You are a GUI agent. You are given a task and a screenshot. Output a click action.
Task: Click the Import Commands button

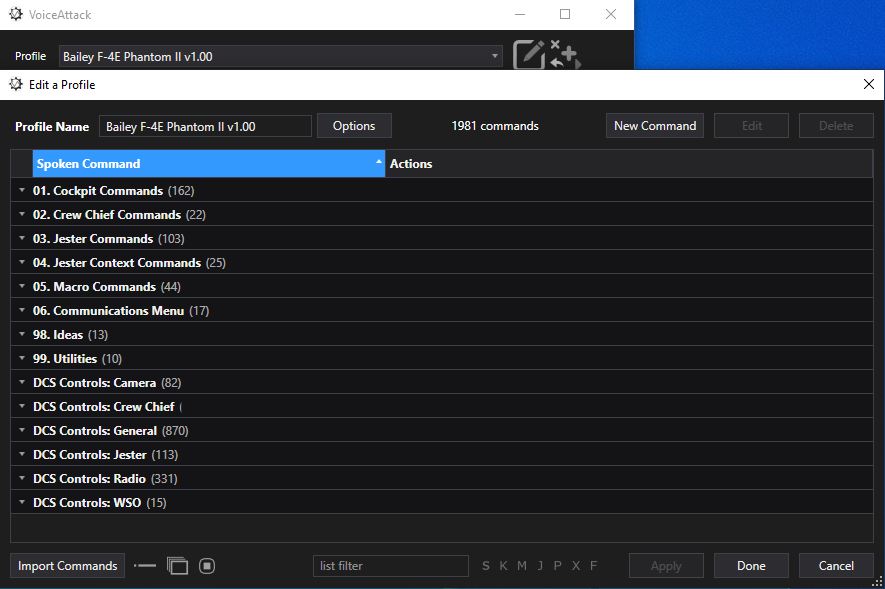click(x=67, y=566)
